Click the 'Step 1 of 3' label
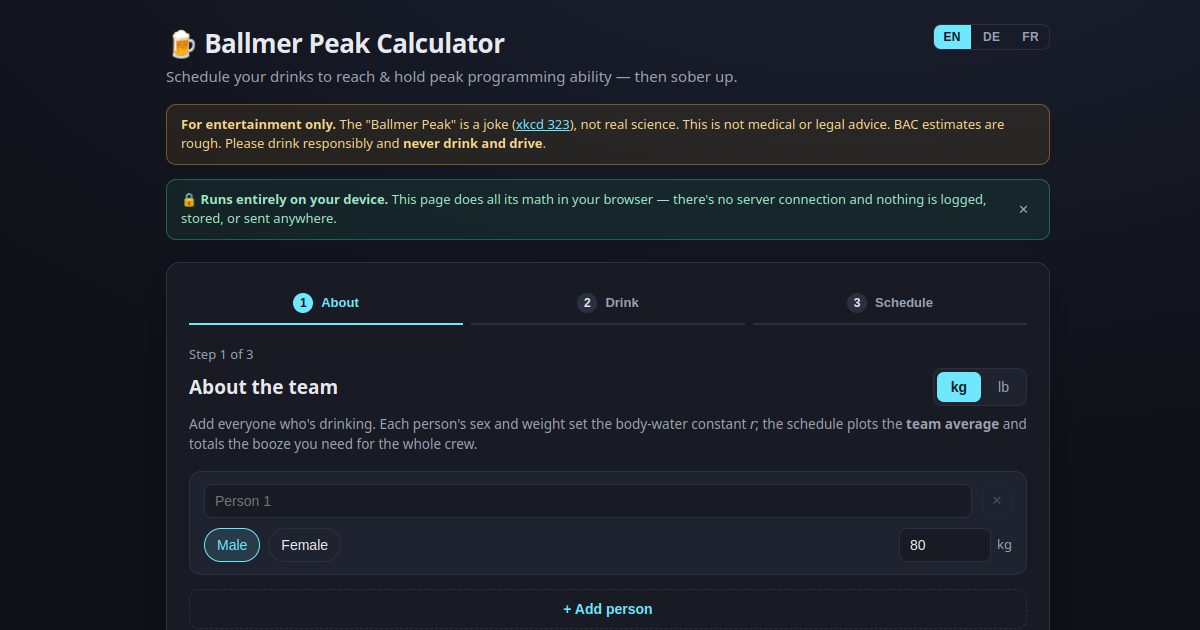The width and height of the screenshot is (1200, 630). [221, 354]
